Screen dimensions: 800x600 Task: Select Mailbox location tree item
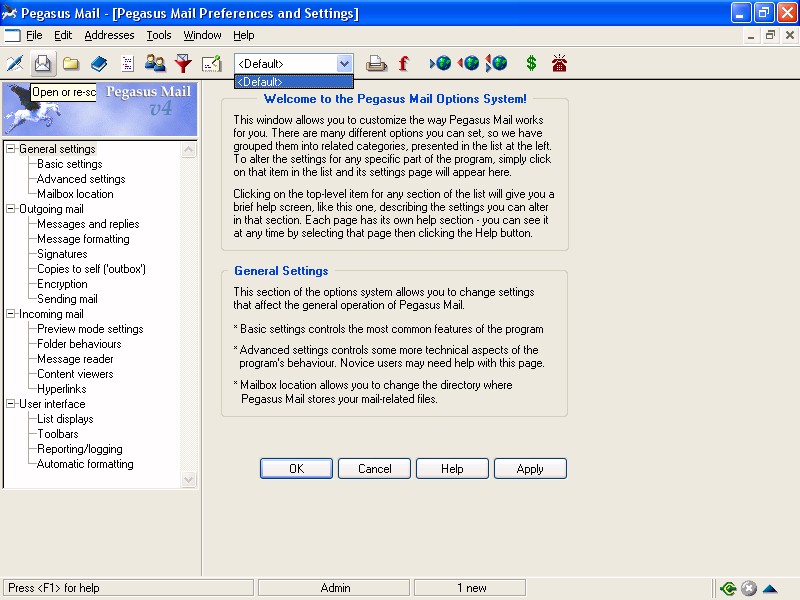click(x=76, y=194)
